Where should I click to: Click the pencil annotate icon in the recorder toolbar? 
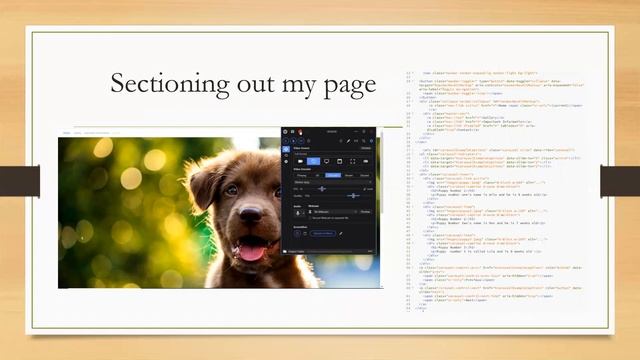[349, 141]
